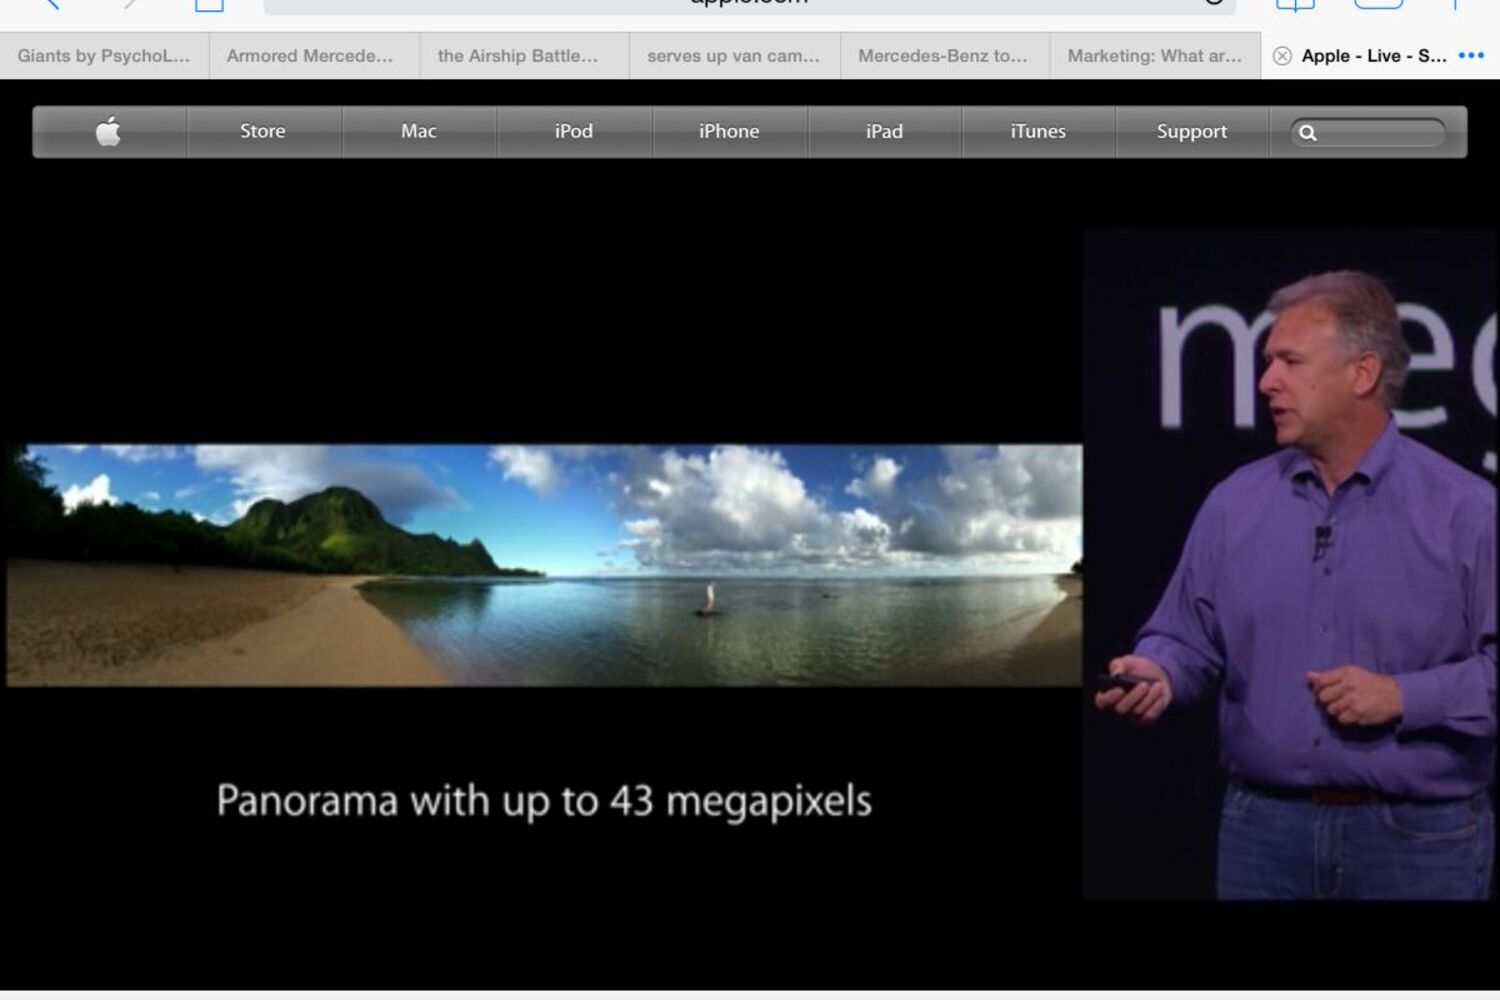Select the Apple - Live tab title

point(1374,56)
